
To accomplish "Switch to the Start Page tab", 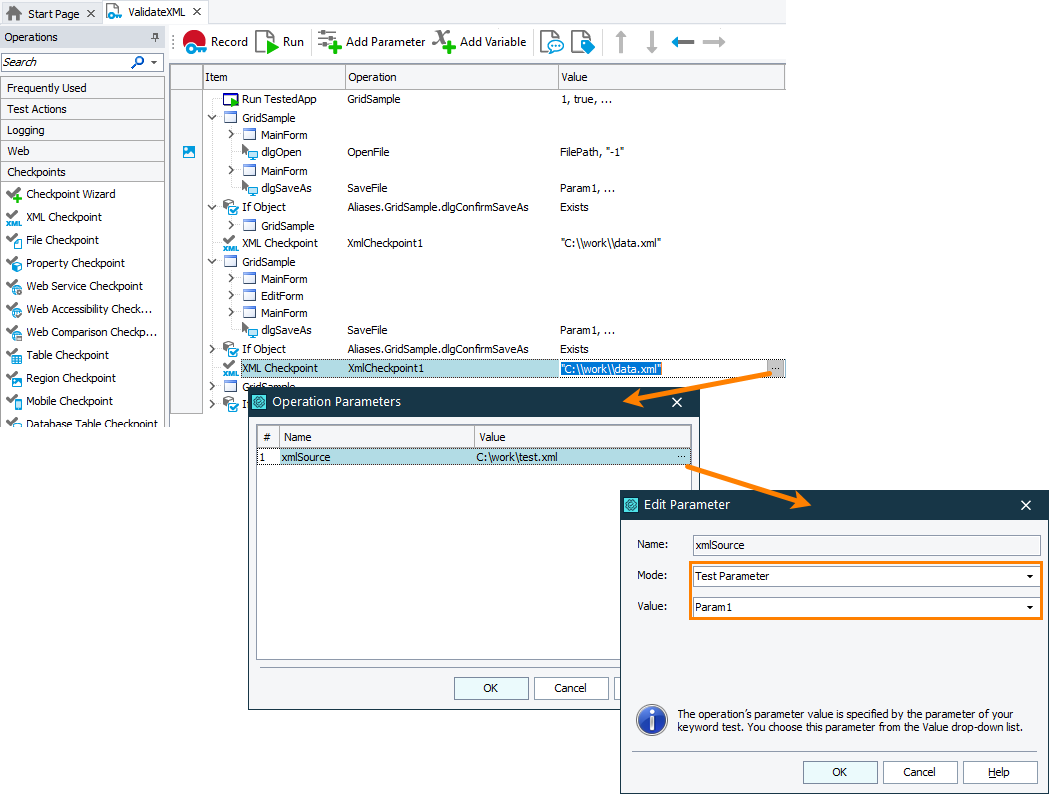I will (x=51, y=14).
